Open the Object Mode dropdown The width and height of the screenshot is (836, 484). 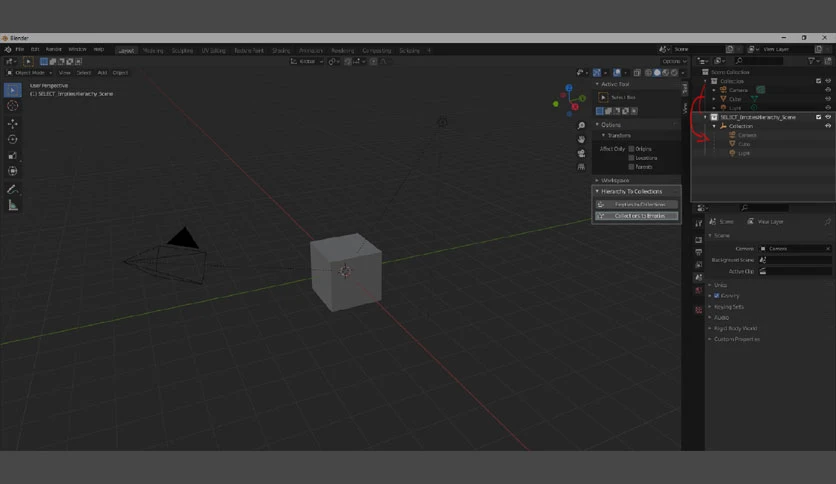click(29, 72)
